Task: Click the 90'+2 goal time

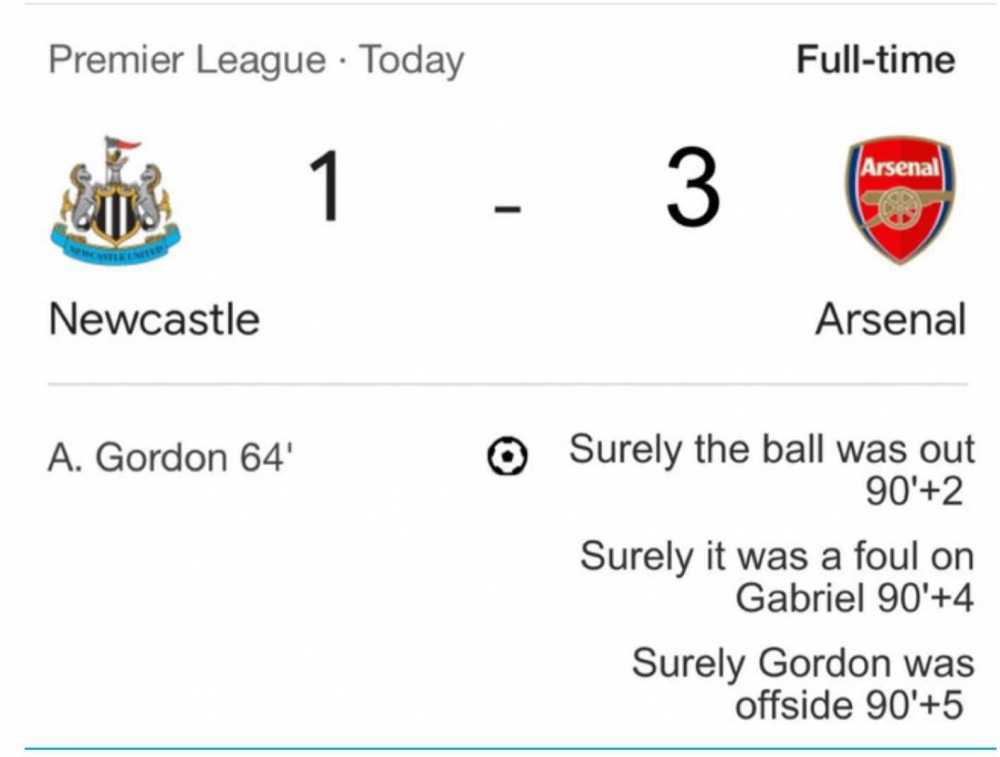Action: (914, 492)
